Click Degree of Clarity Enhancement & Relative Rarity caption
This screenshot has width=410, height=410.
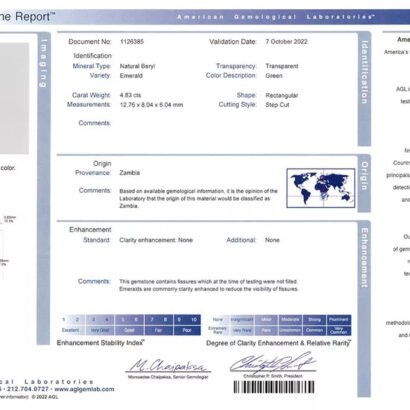[278, 343]
